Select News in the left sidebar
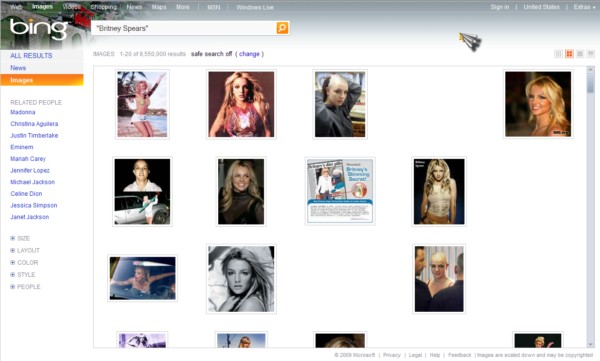The height and width of the screenshot is (361, 600). click(18, 68)
